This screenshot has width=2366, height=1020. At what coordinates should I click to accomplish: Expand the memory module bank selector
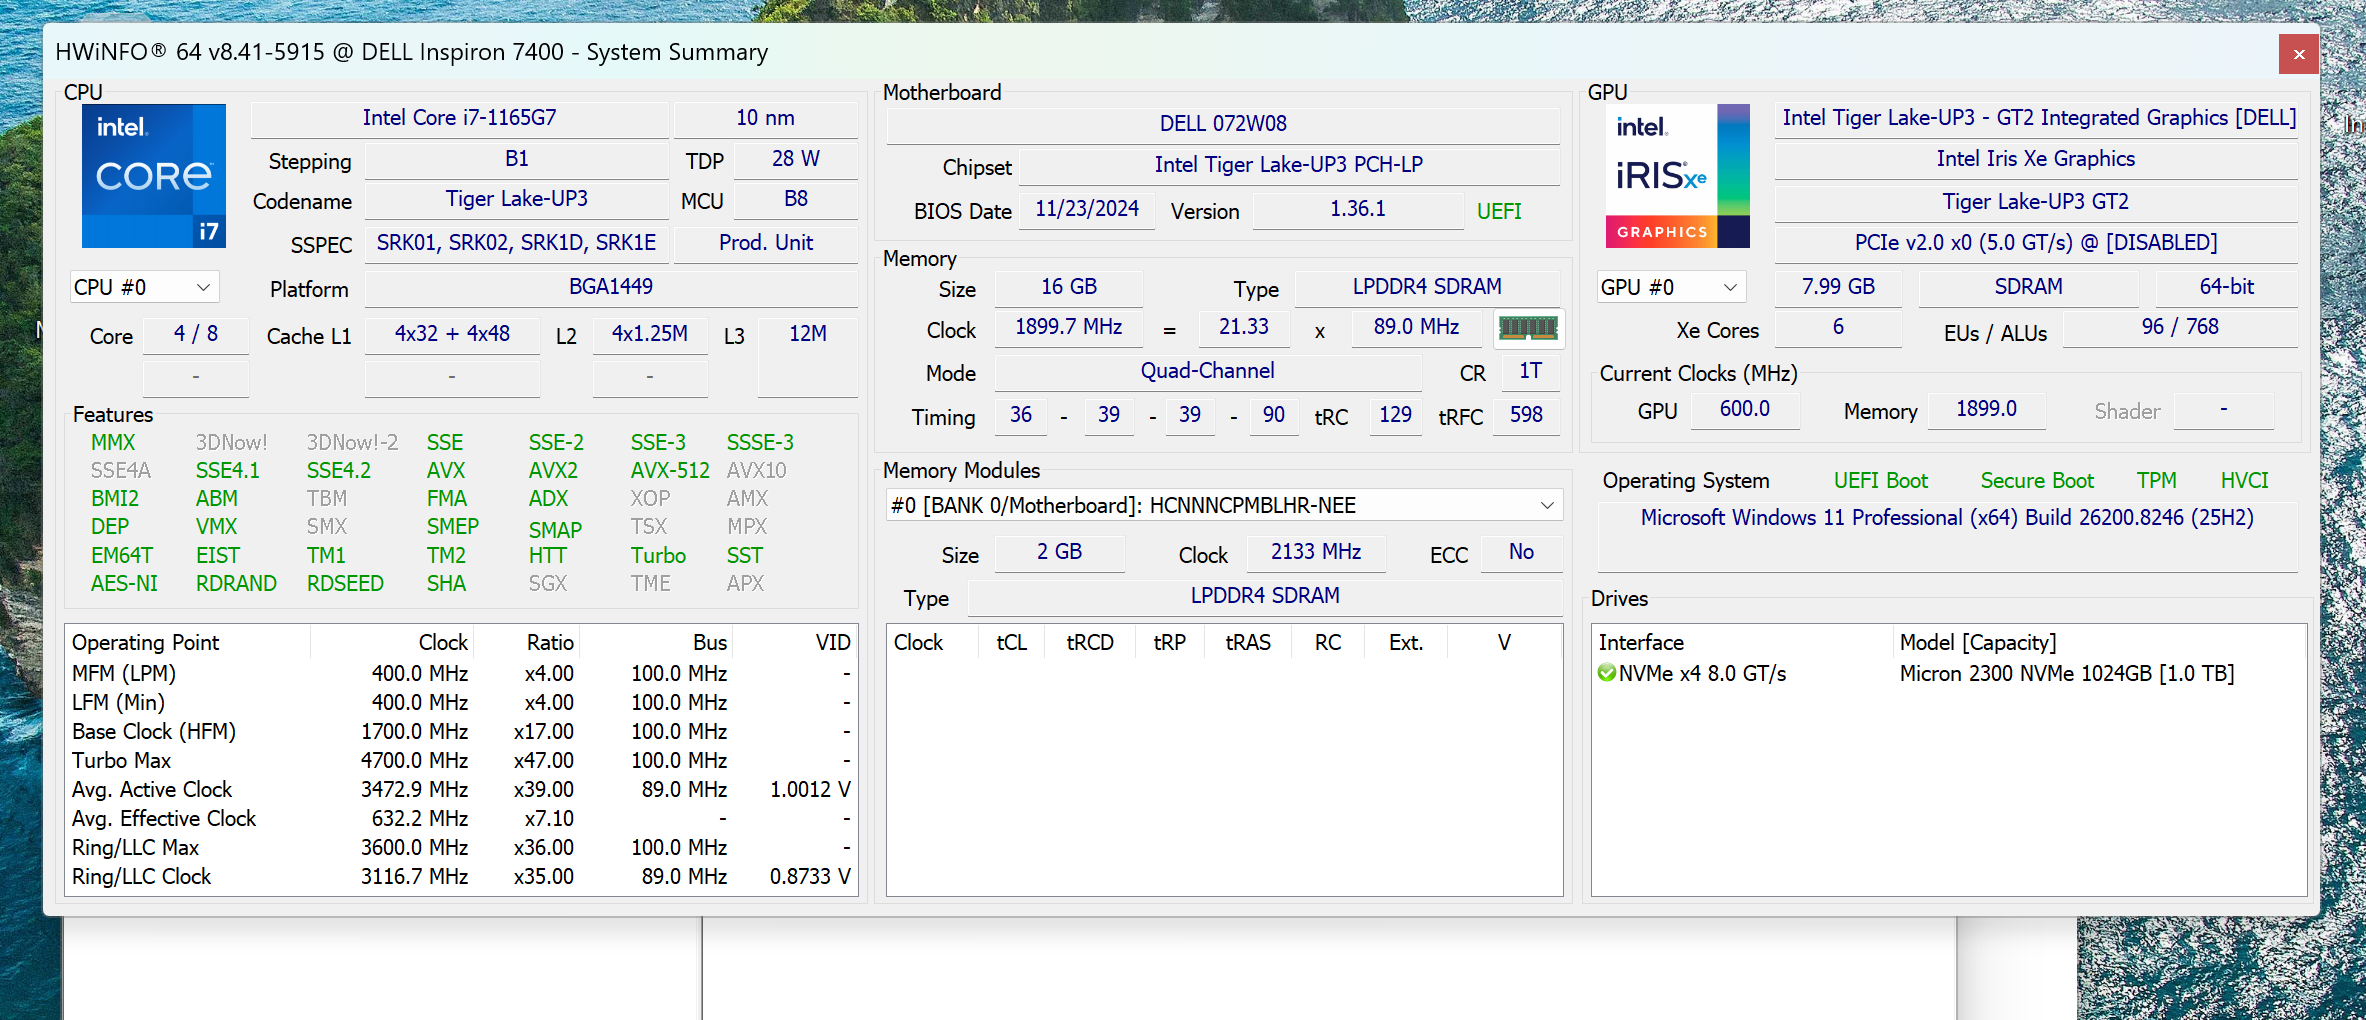coord(1224,505)
